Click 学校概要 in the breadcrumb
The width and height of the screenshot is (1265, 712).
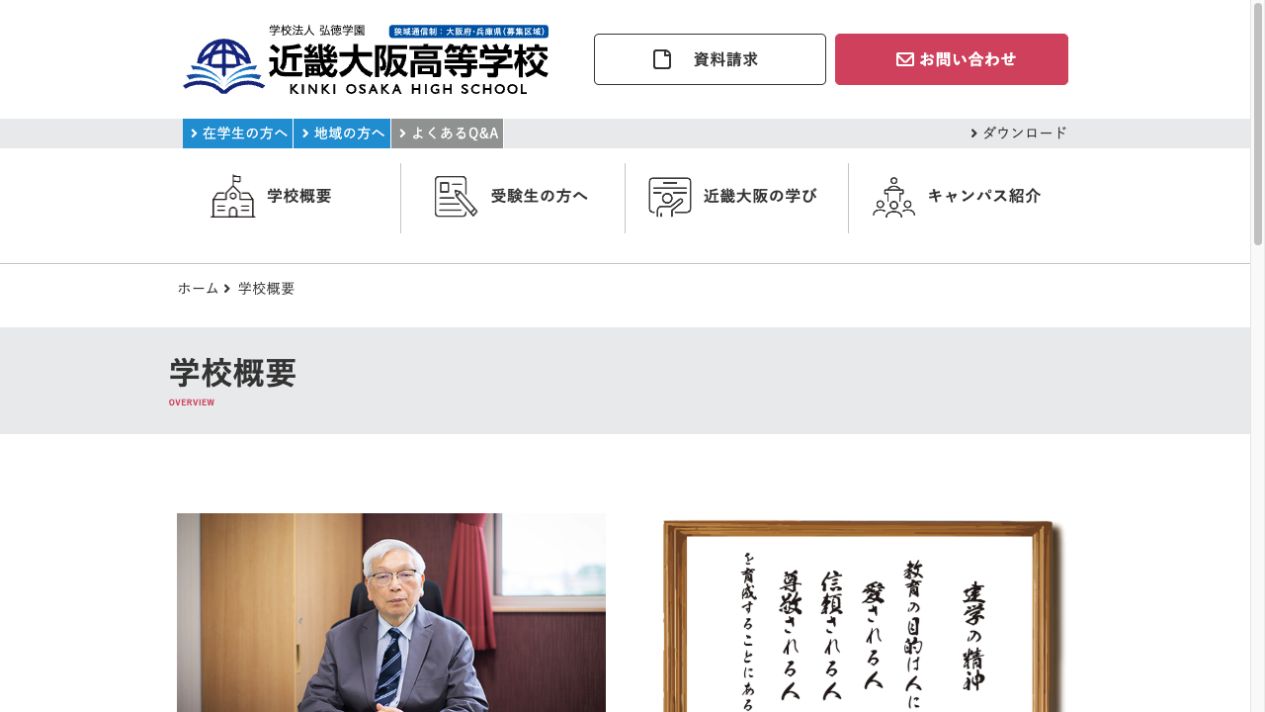(266, 288)
